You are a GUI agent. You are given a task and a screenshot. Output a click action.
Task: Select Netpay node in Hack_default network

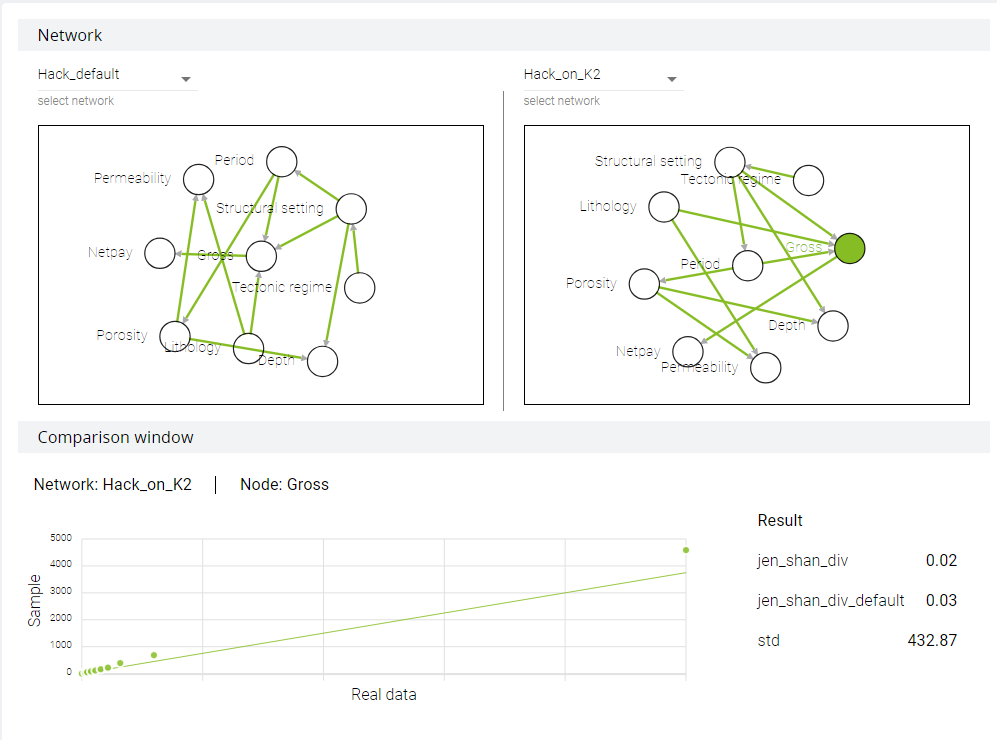pos(160,253)
